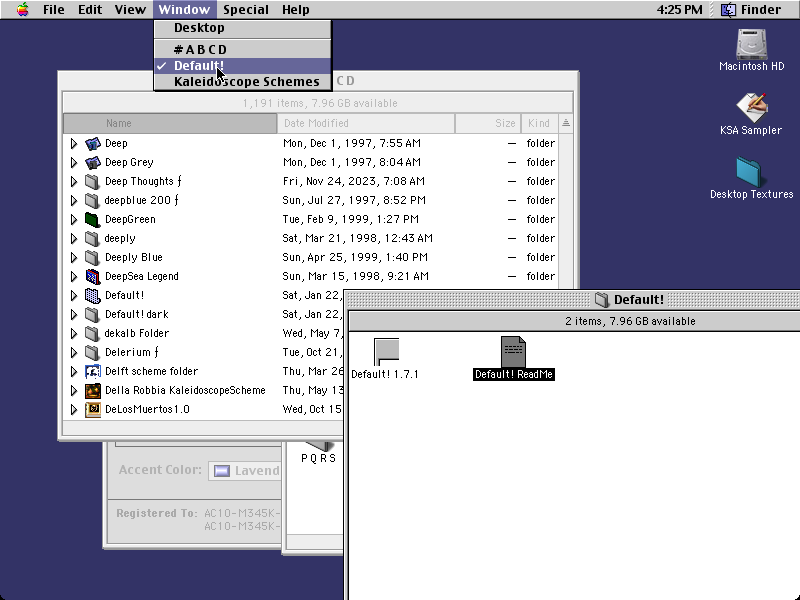This screenshot has height=600, width=800.
Task: Sort list by Date Modified column
Action: click(366, 123)
